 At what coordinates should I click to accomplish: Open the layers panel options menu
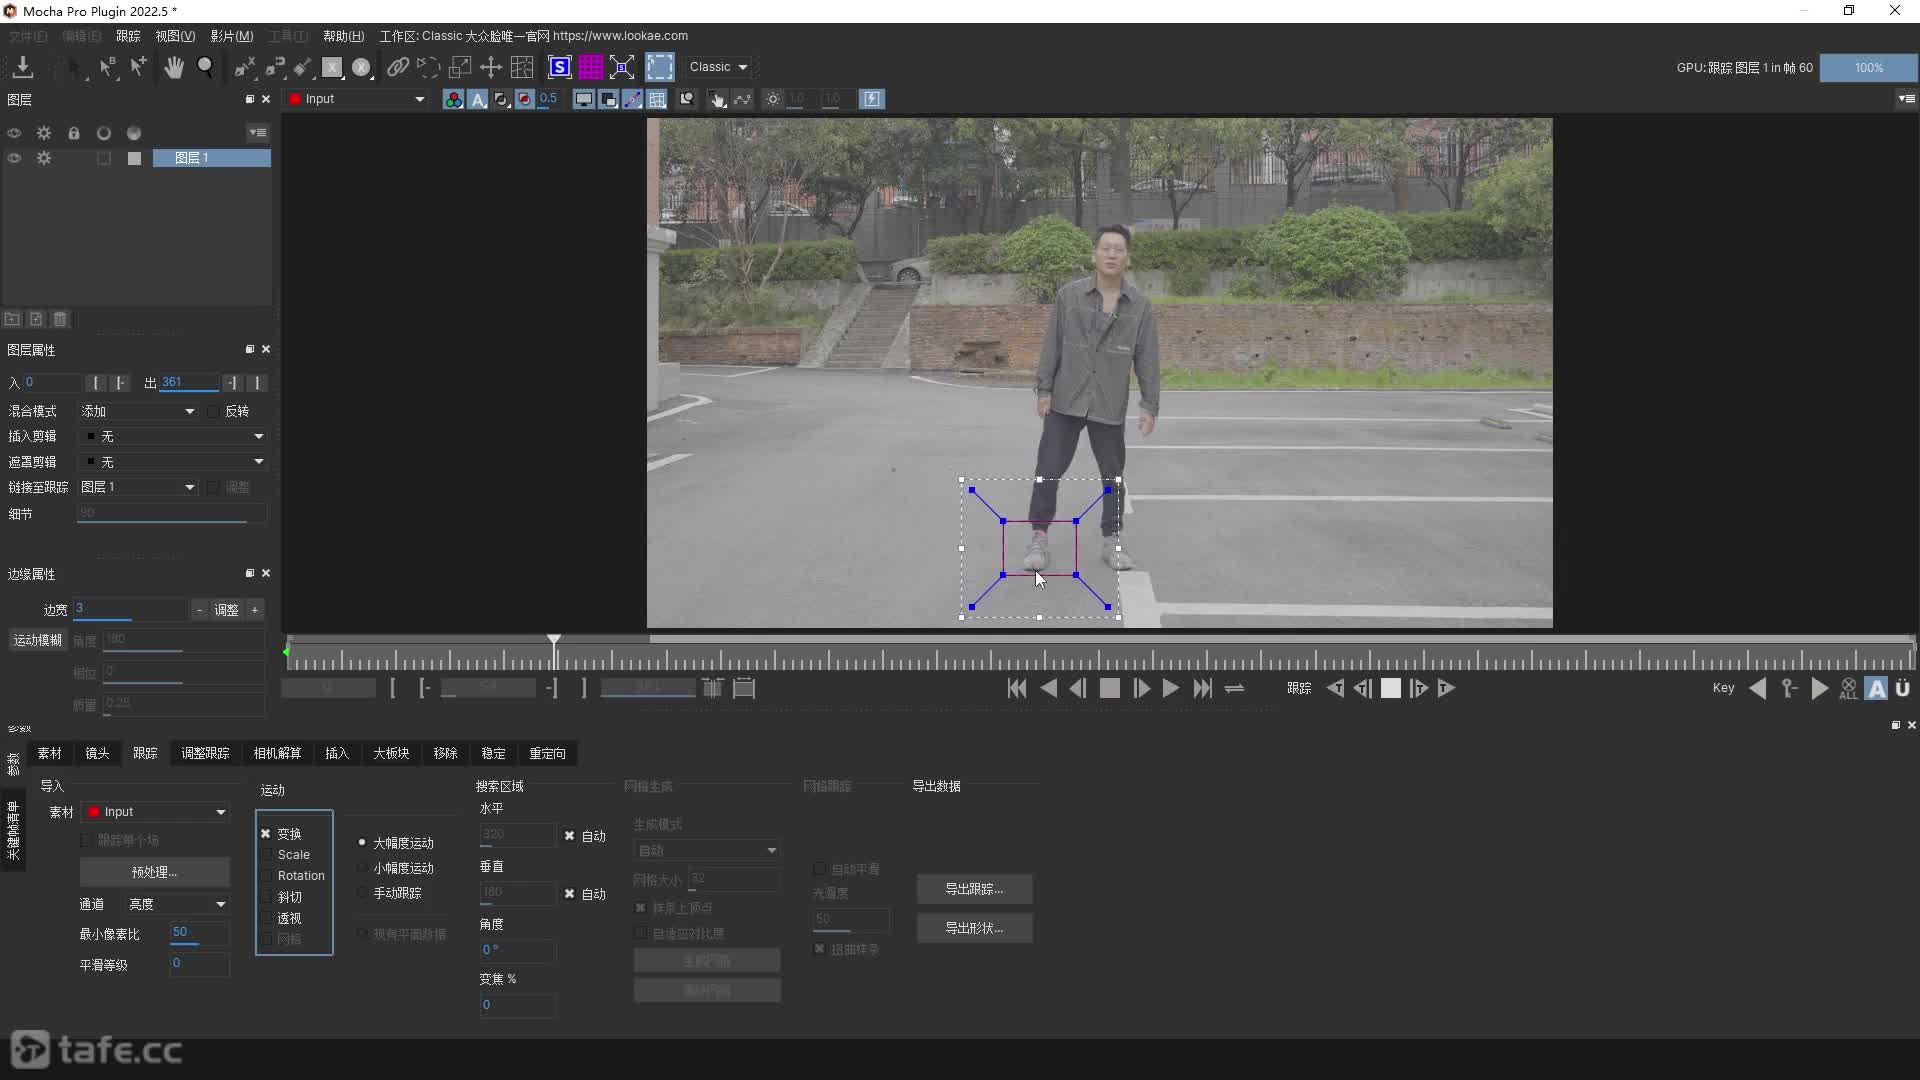pyautogui.click(x=258, y=133)
